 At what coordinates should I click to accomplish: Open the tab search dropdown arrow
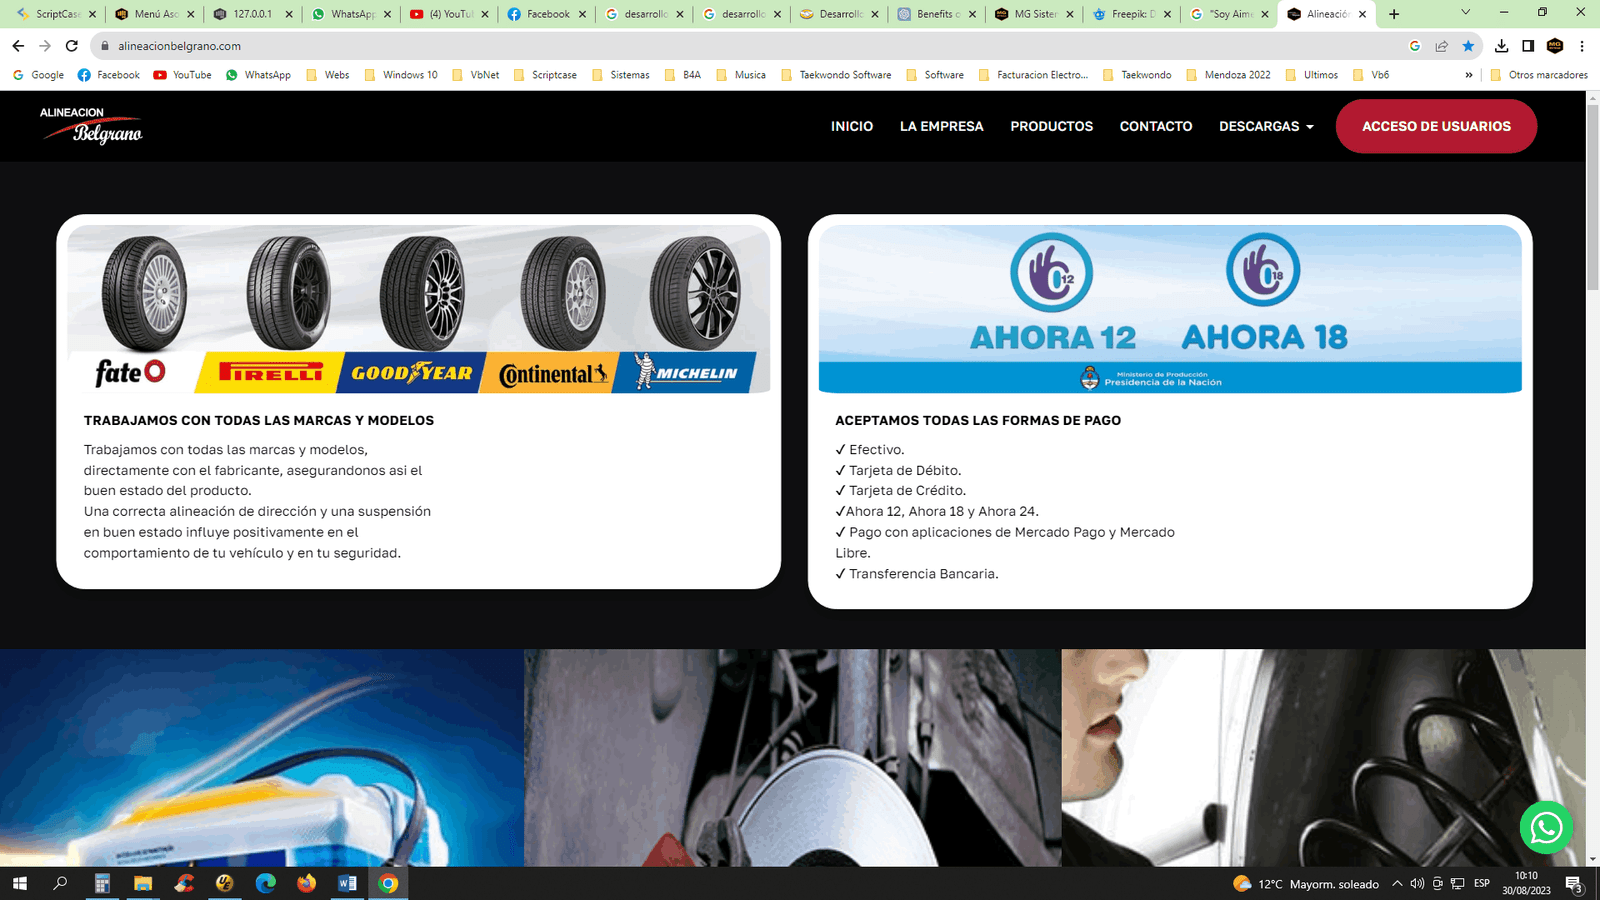pos(1465,13)
